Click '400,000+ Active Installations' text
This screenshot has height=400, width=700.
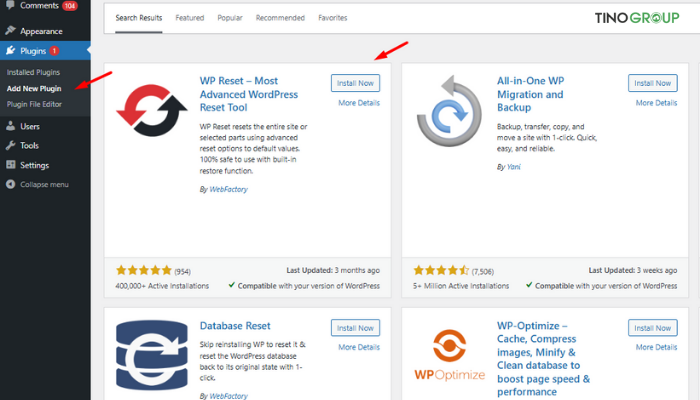[x=162, y=286]
